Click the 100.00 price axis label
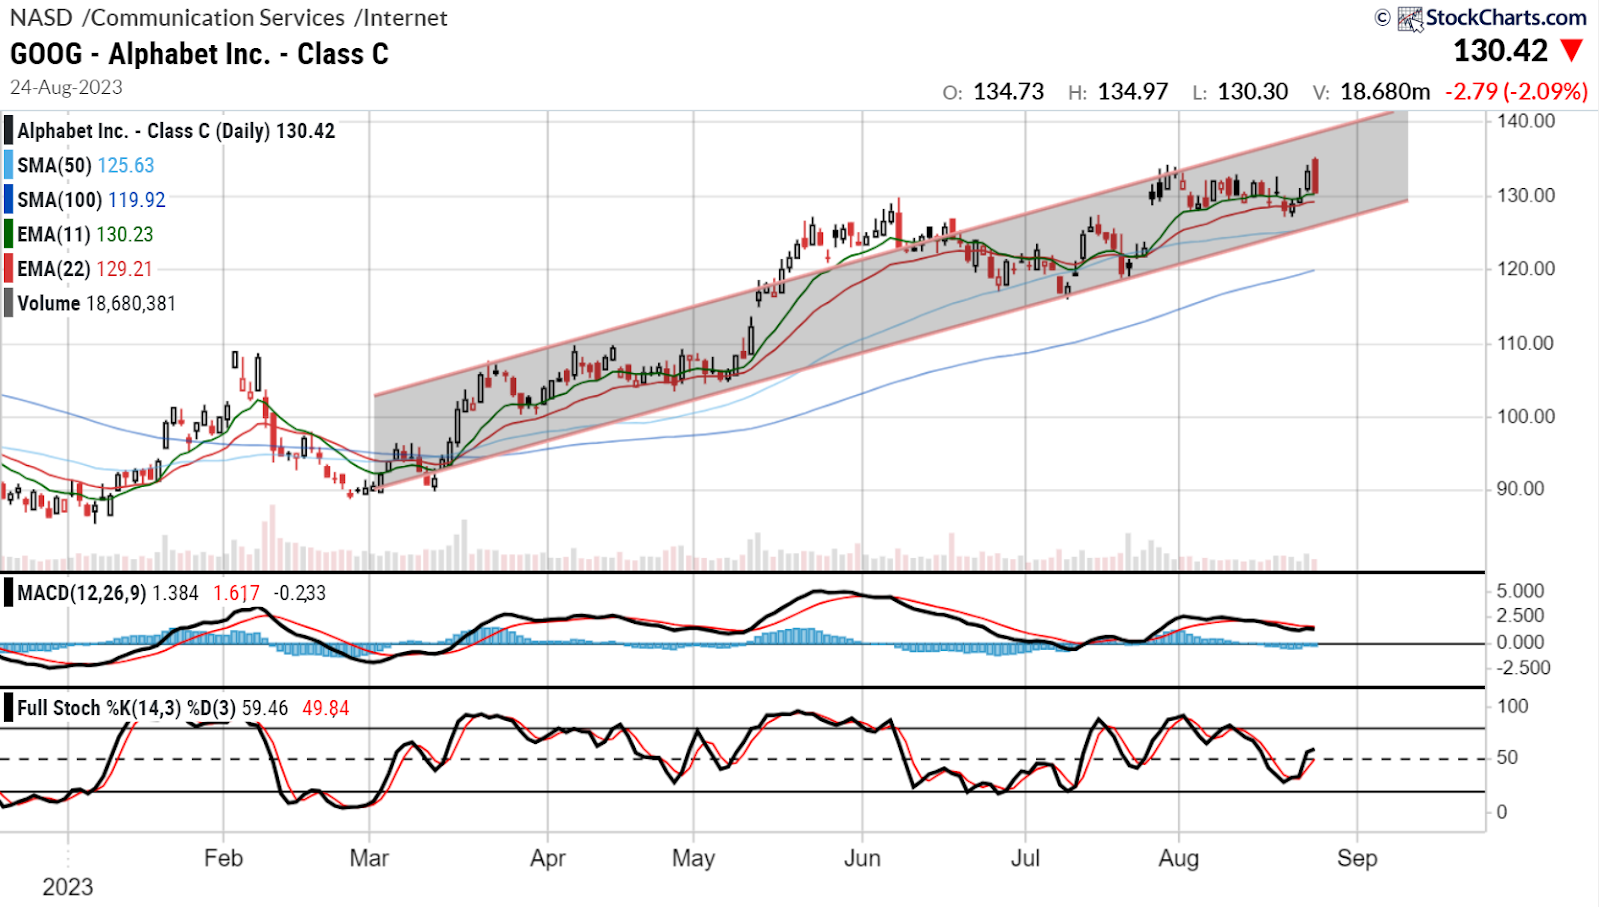 click(x=1525, y=416)
